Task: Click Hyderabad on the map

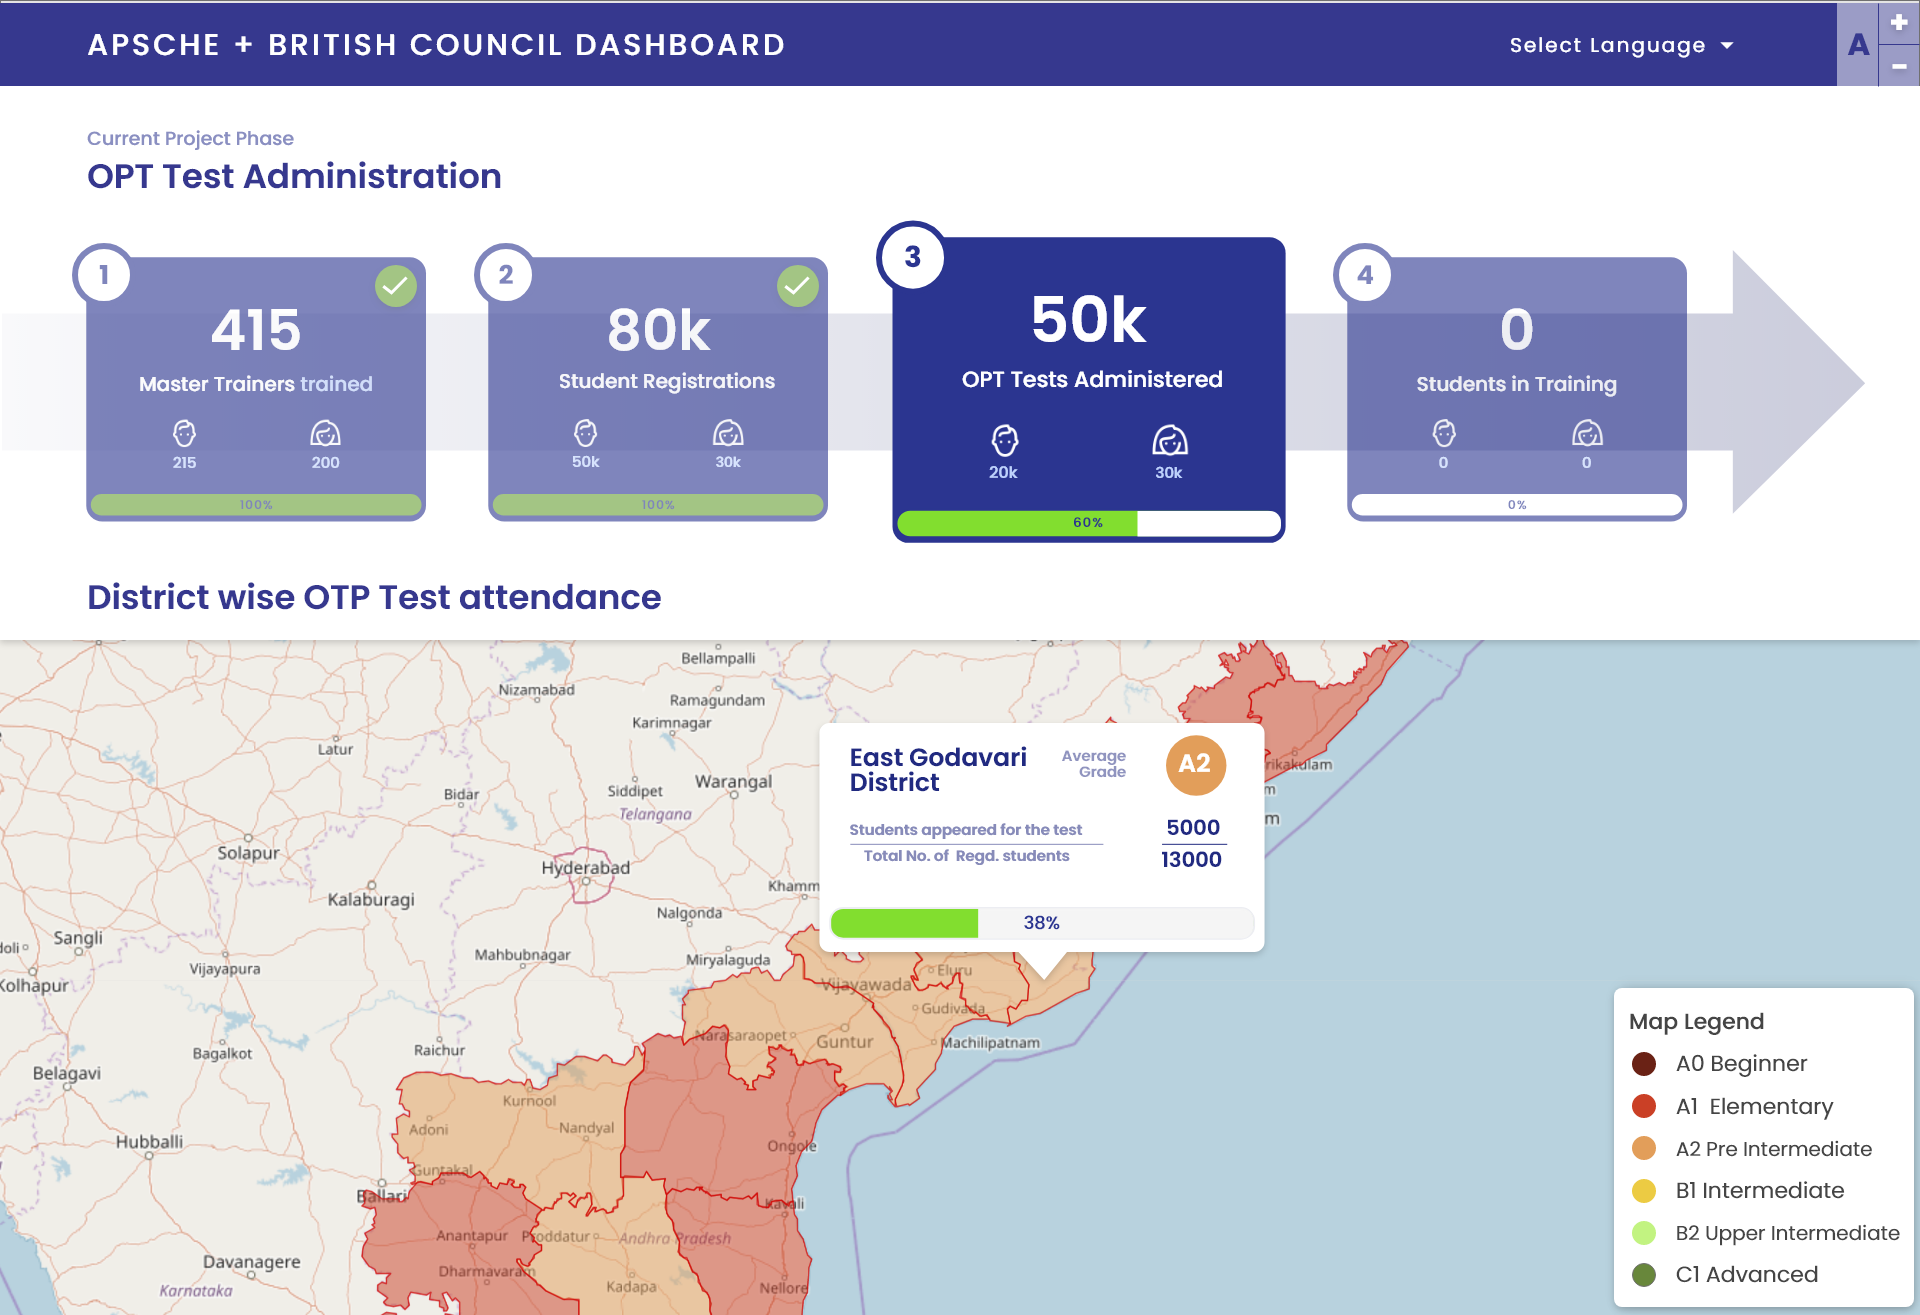Action: [585, 868]
